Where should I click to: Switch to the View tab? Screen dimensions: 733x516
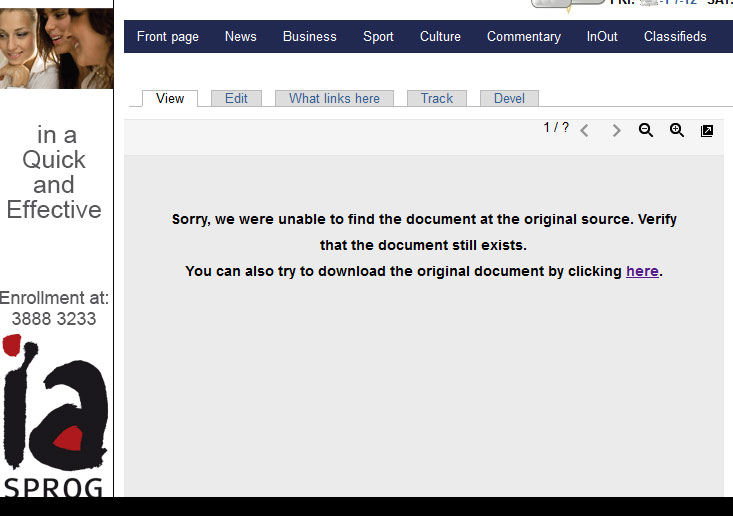point(170,98)
